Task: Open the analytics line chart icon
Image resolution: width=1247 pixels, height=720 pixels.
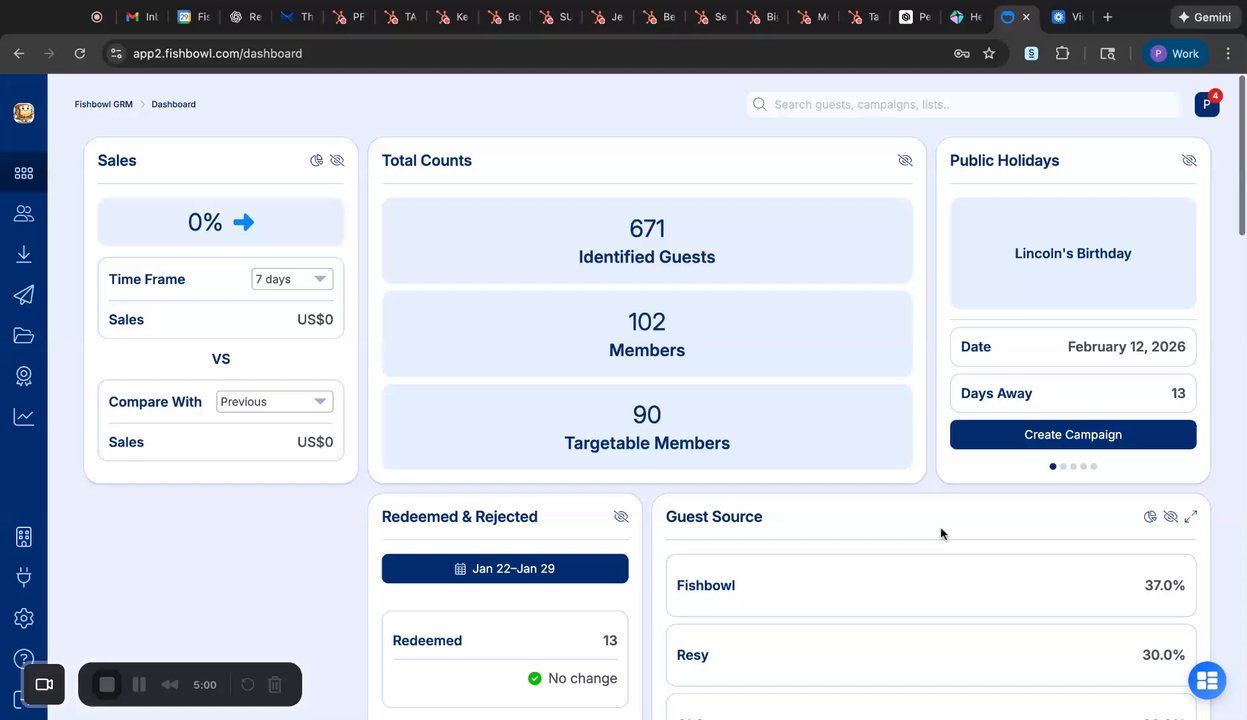Action: click(24, 417)
